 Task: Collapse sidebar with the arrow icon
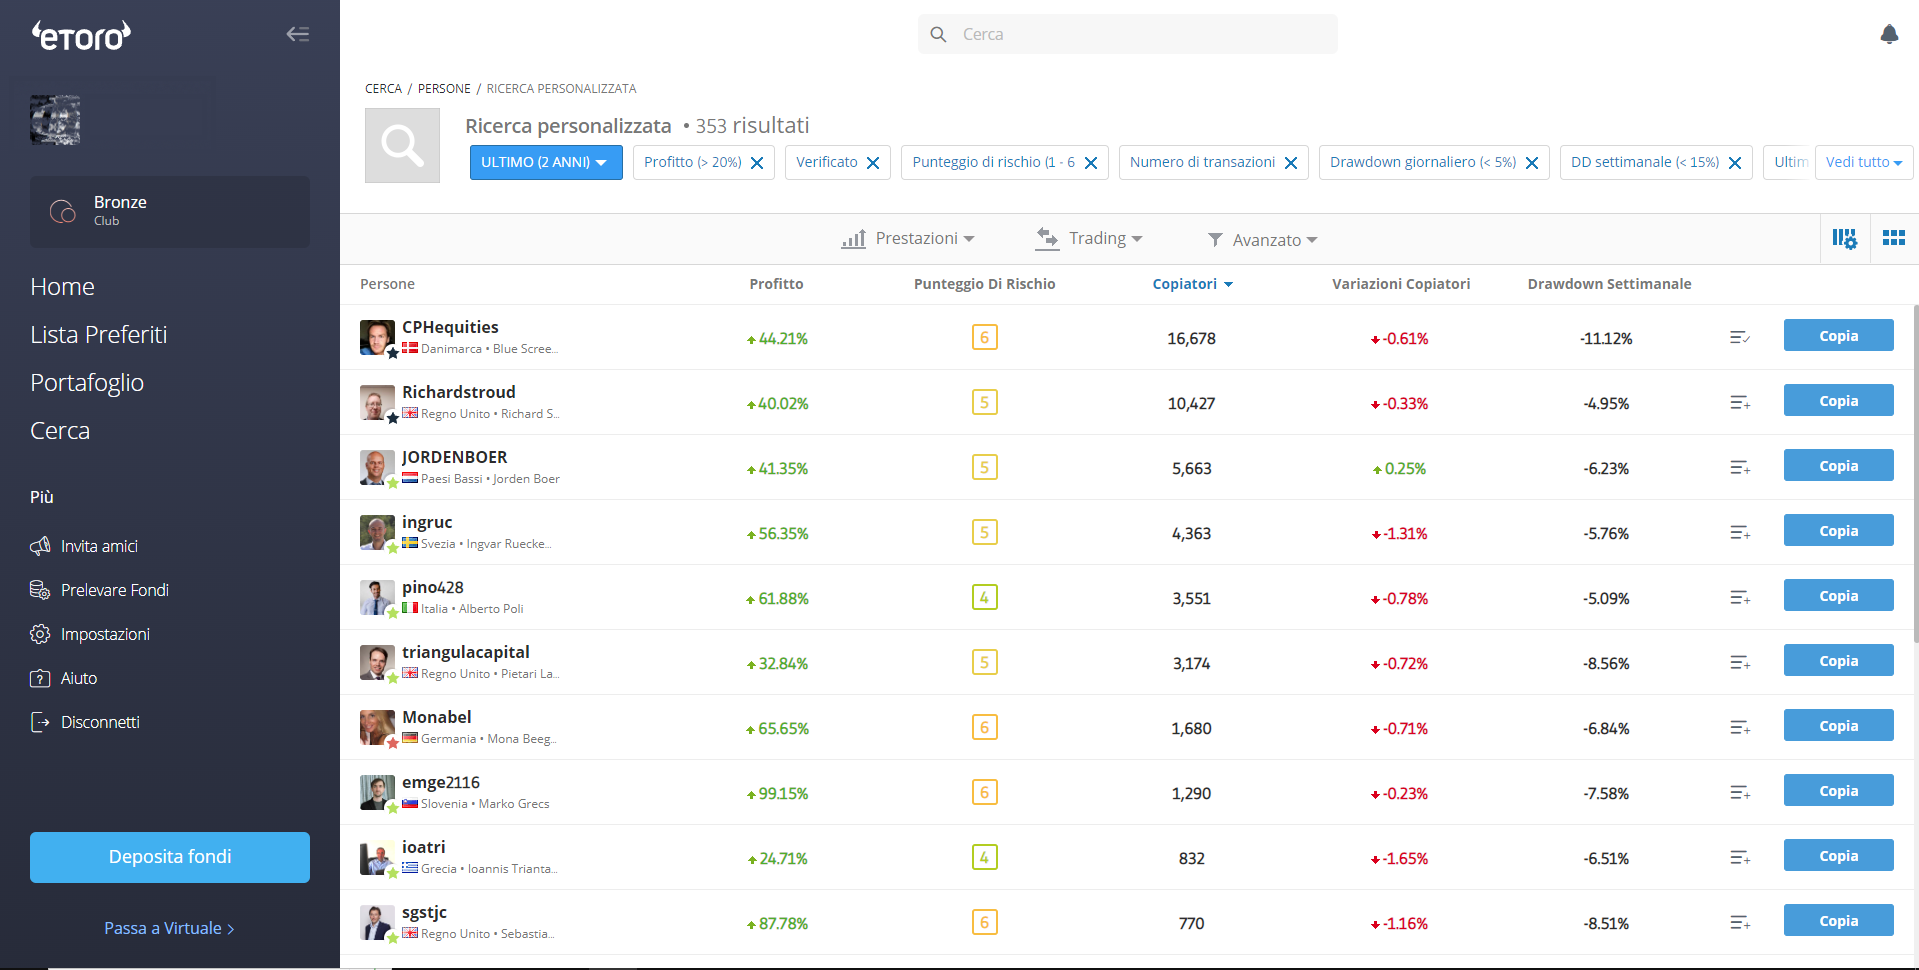(x=298, y=34)
